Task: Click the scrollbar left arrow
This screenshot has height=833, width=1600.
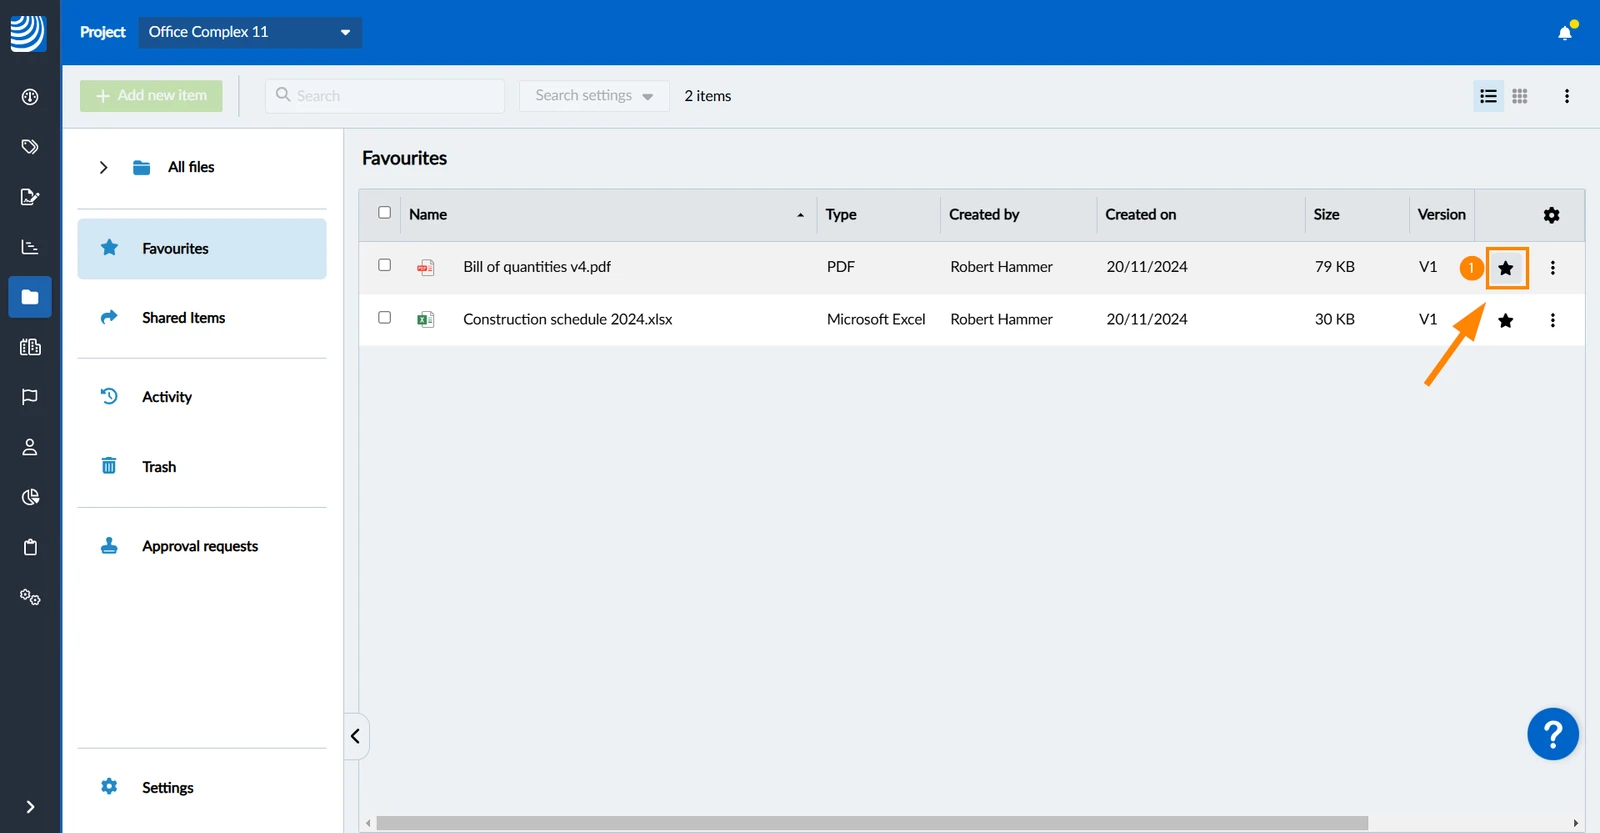Action: tap(368, 824)
